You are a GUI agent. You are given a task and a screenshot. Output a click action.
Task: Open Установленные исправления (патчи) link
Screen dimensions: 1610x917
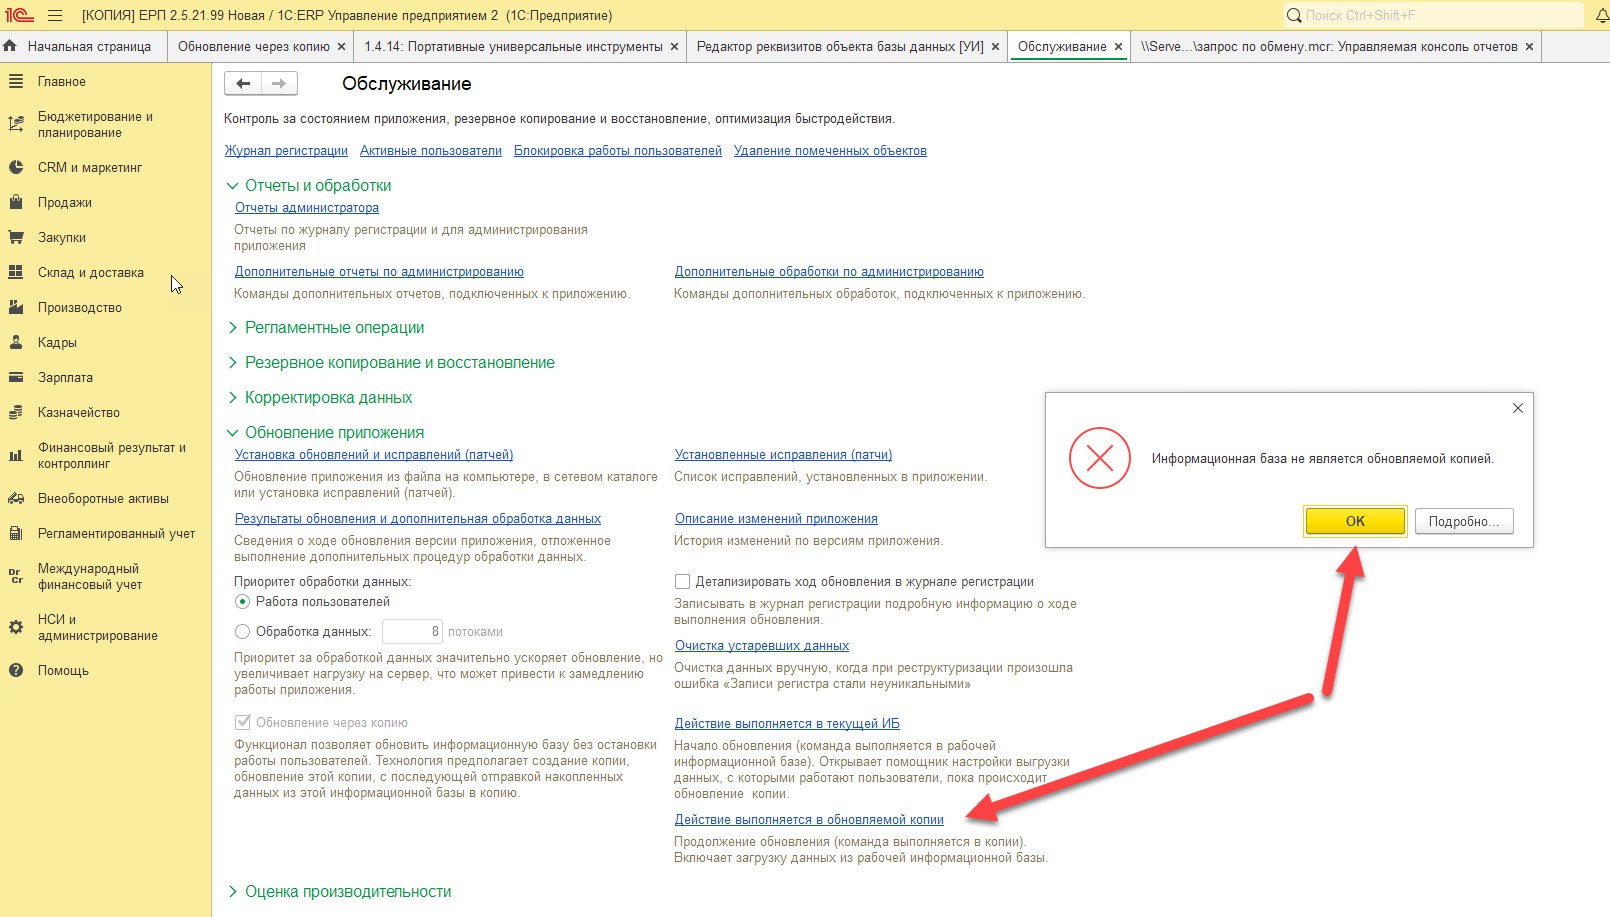point(783,454)
